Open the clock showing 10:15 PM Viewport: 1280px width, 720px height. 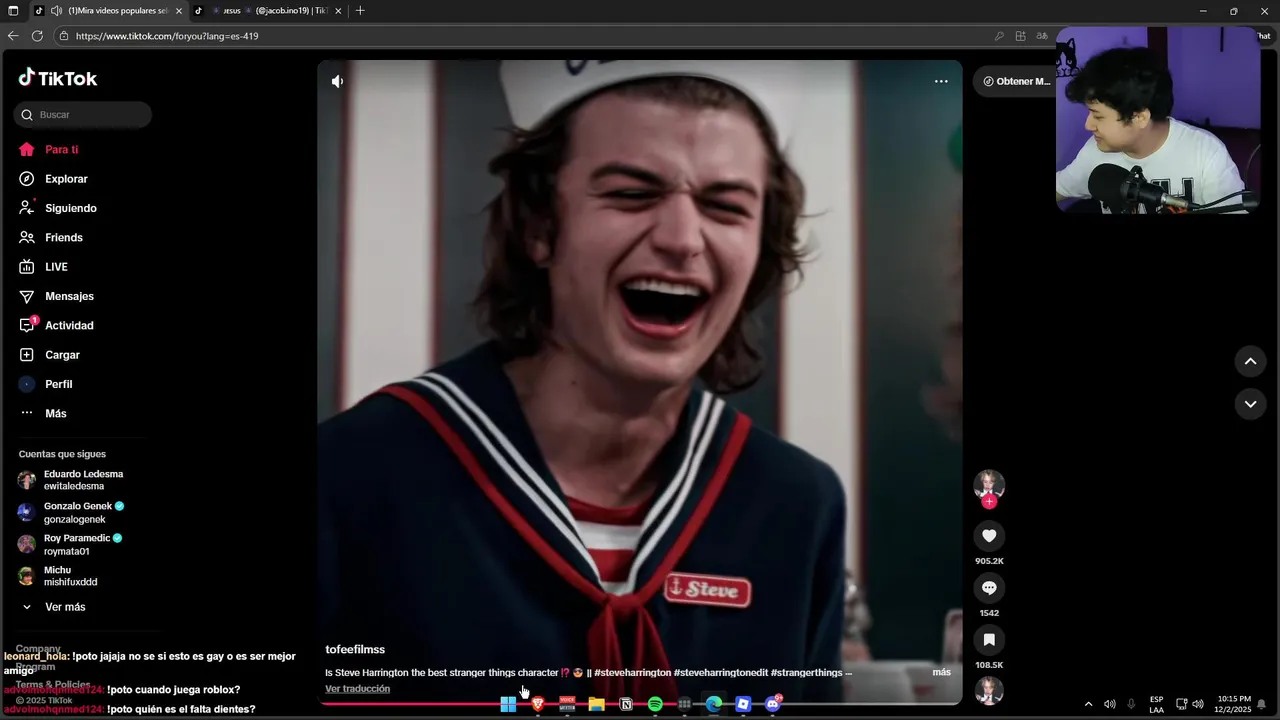1234,704
